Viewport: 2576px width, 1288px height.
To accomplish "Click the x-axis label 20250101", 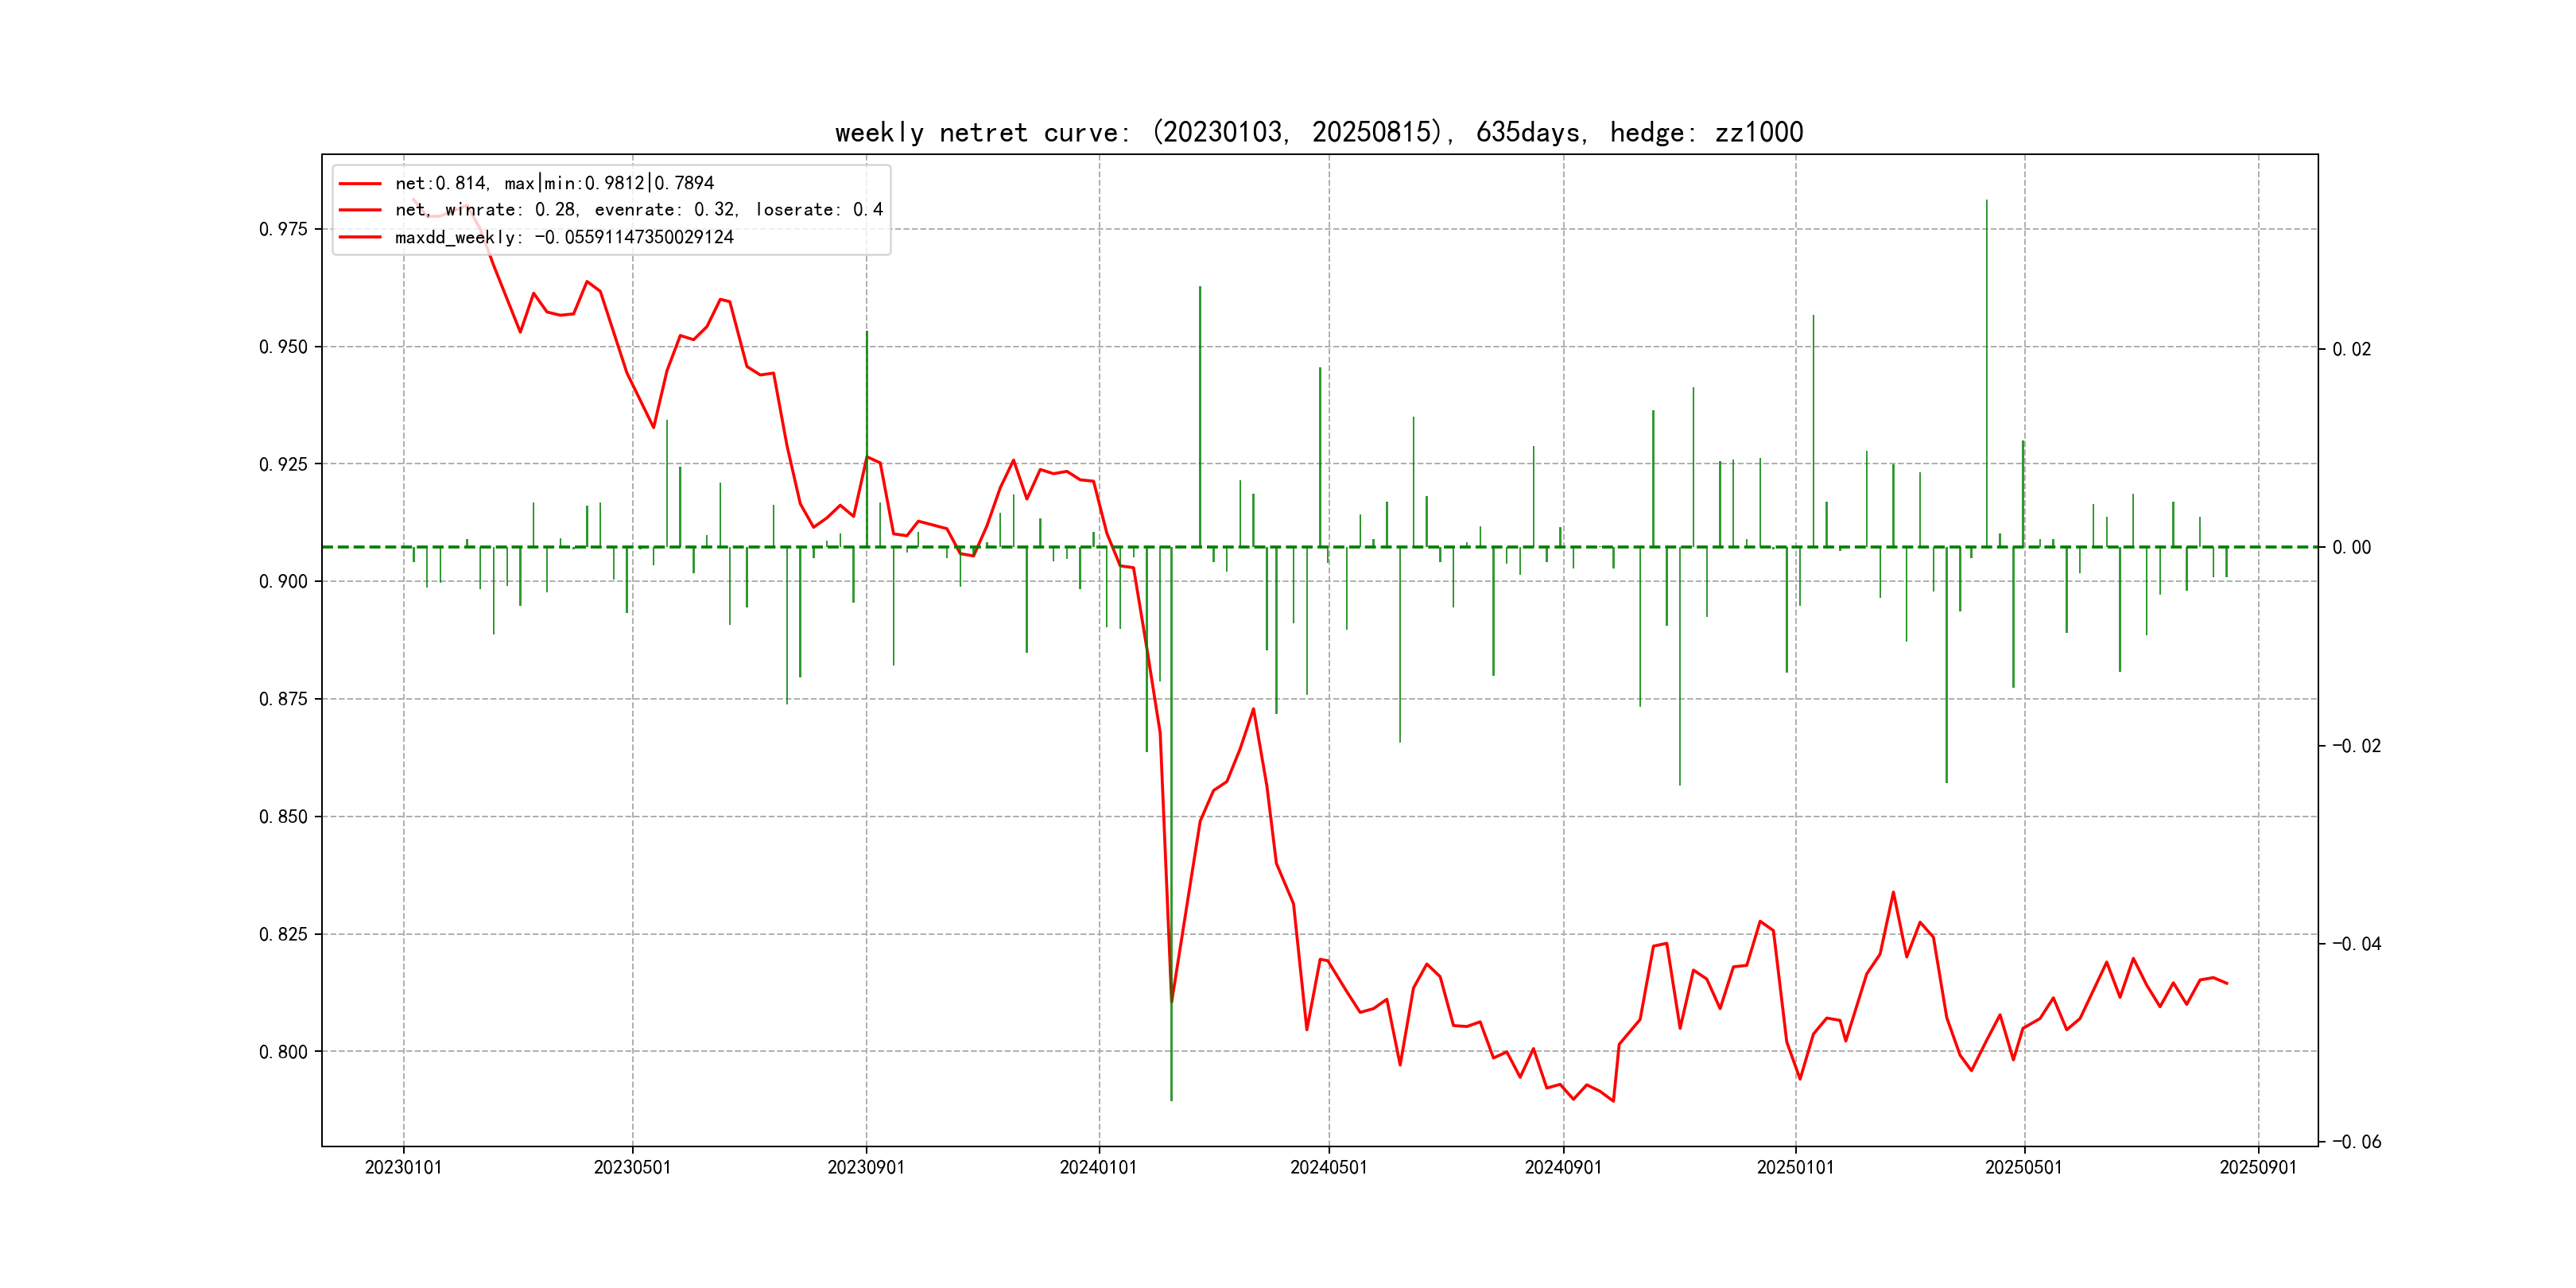I will (1795, 1168).
